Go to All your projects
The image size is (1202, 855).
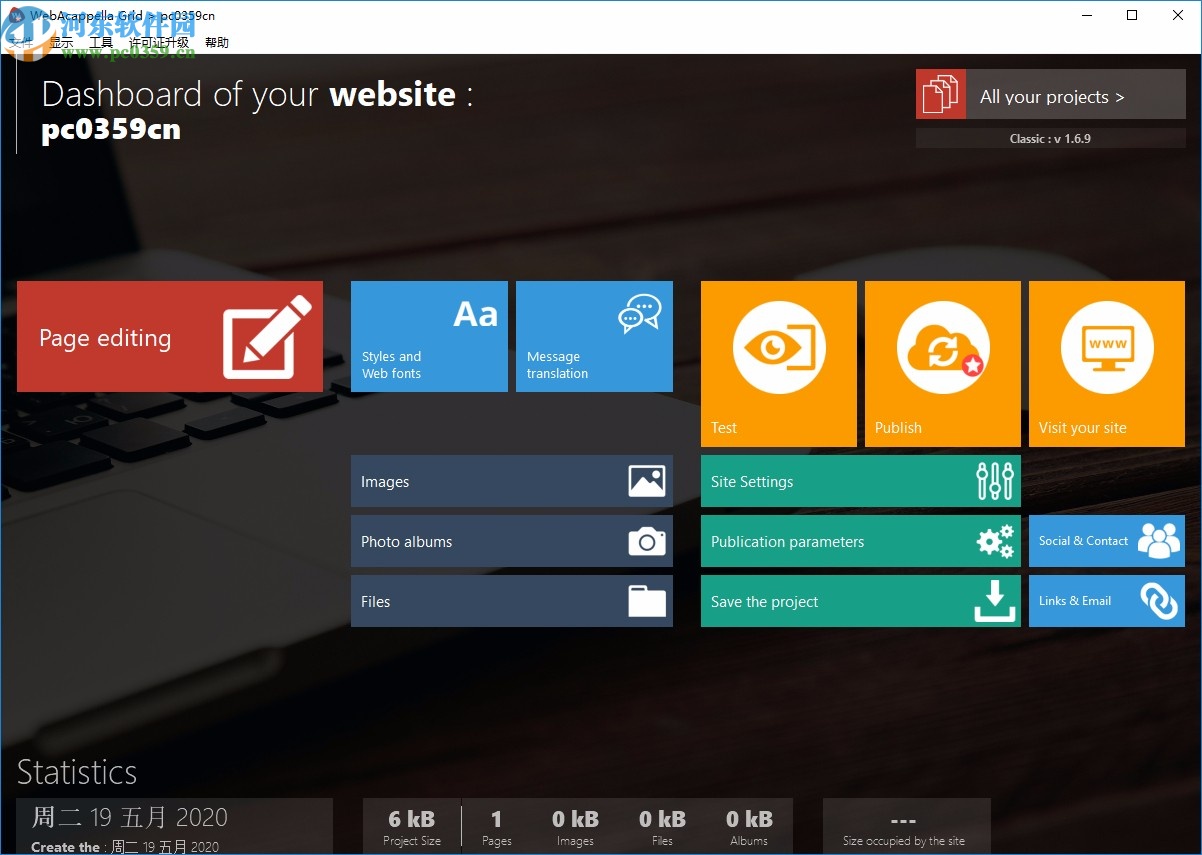coord(1051,95)
